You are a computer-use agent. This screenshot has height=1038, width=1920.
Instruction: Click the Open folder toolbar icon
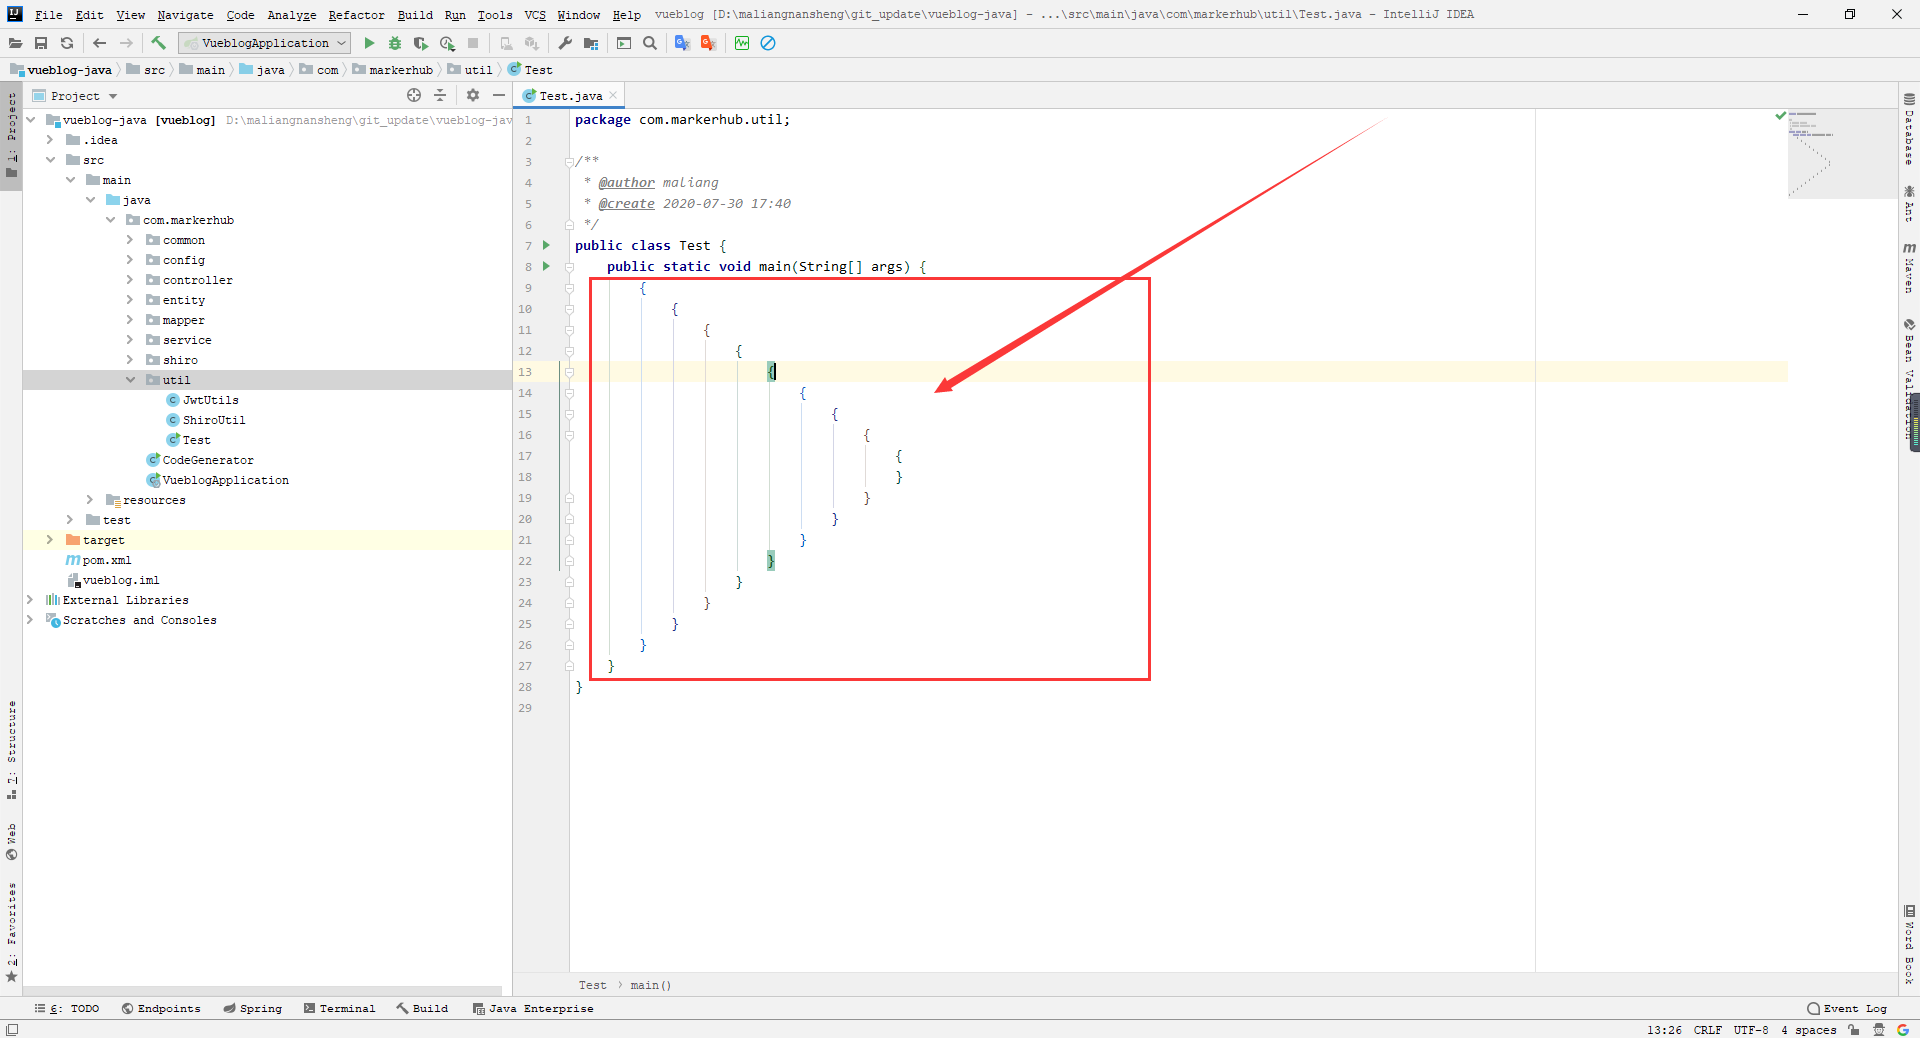coord(15,43)
